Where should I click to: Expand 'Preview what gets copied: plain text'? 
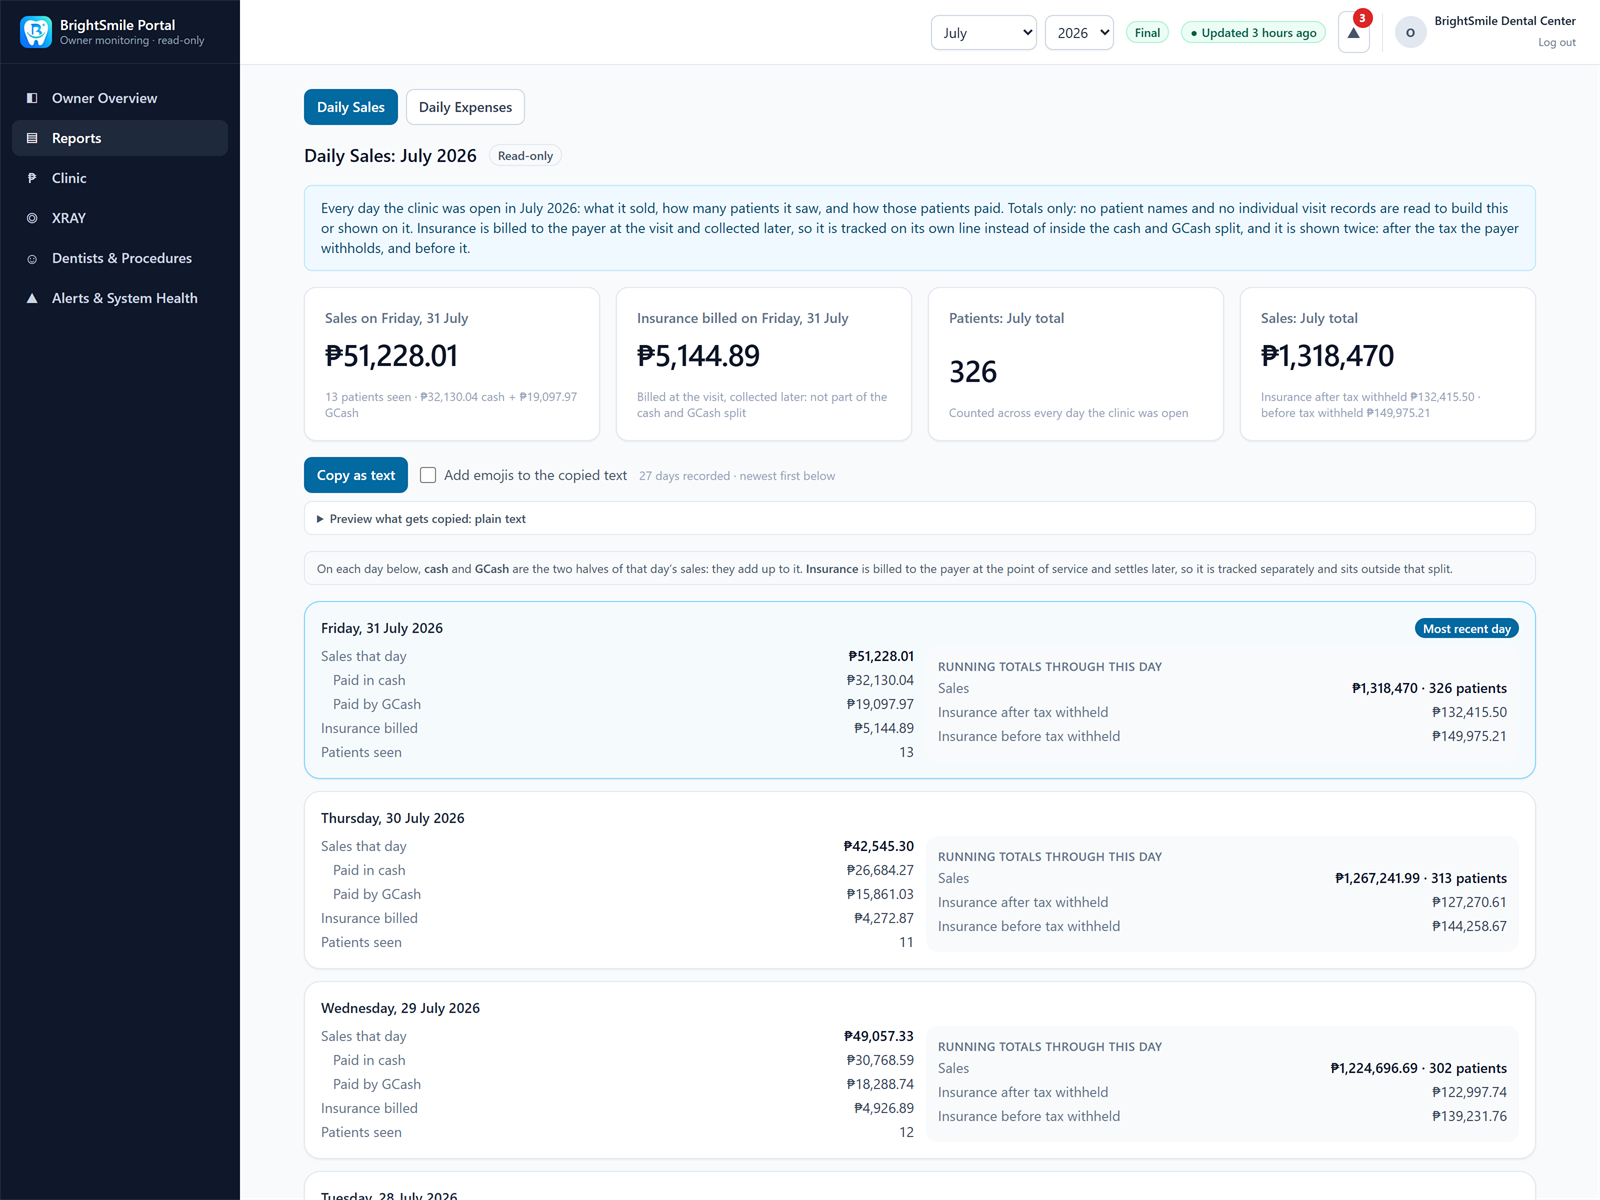click(920, 519)
